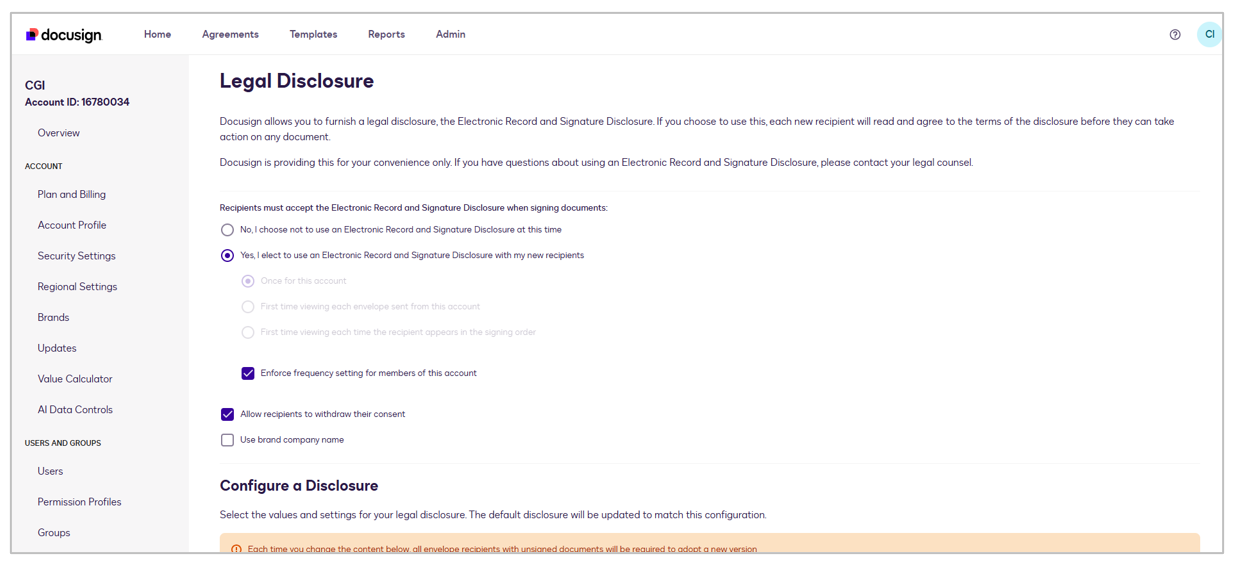Go to the Agreements tab
Viewport: 1234px width, 561px height.
[x=230, y=35]
